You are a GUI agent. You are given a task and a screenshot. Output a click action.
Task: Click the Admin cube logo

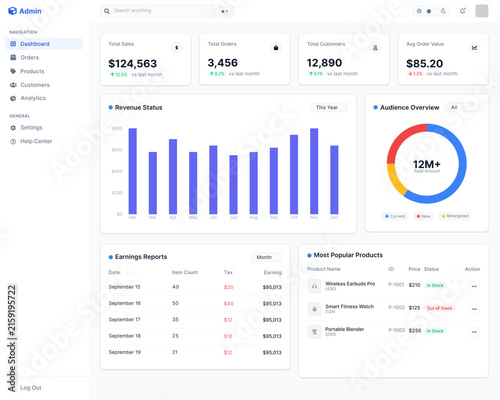[12, 11]
